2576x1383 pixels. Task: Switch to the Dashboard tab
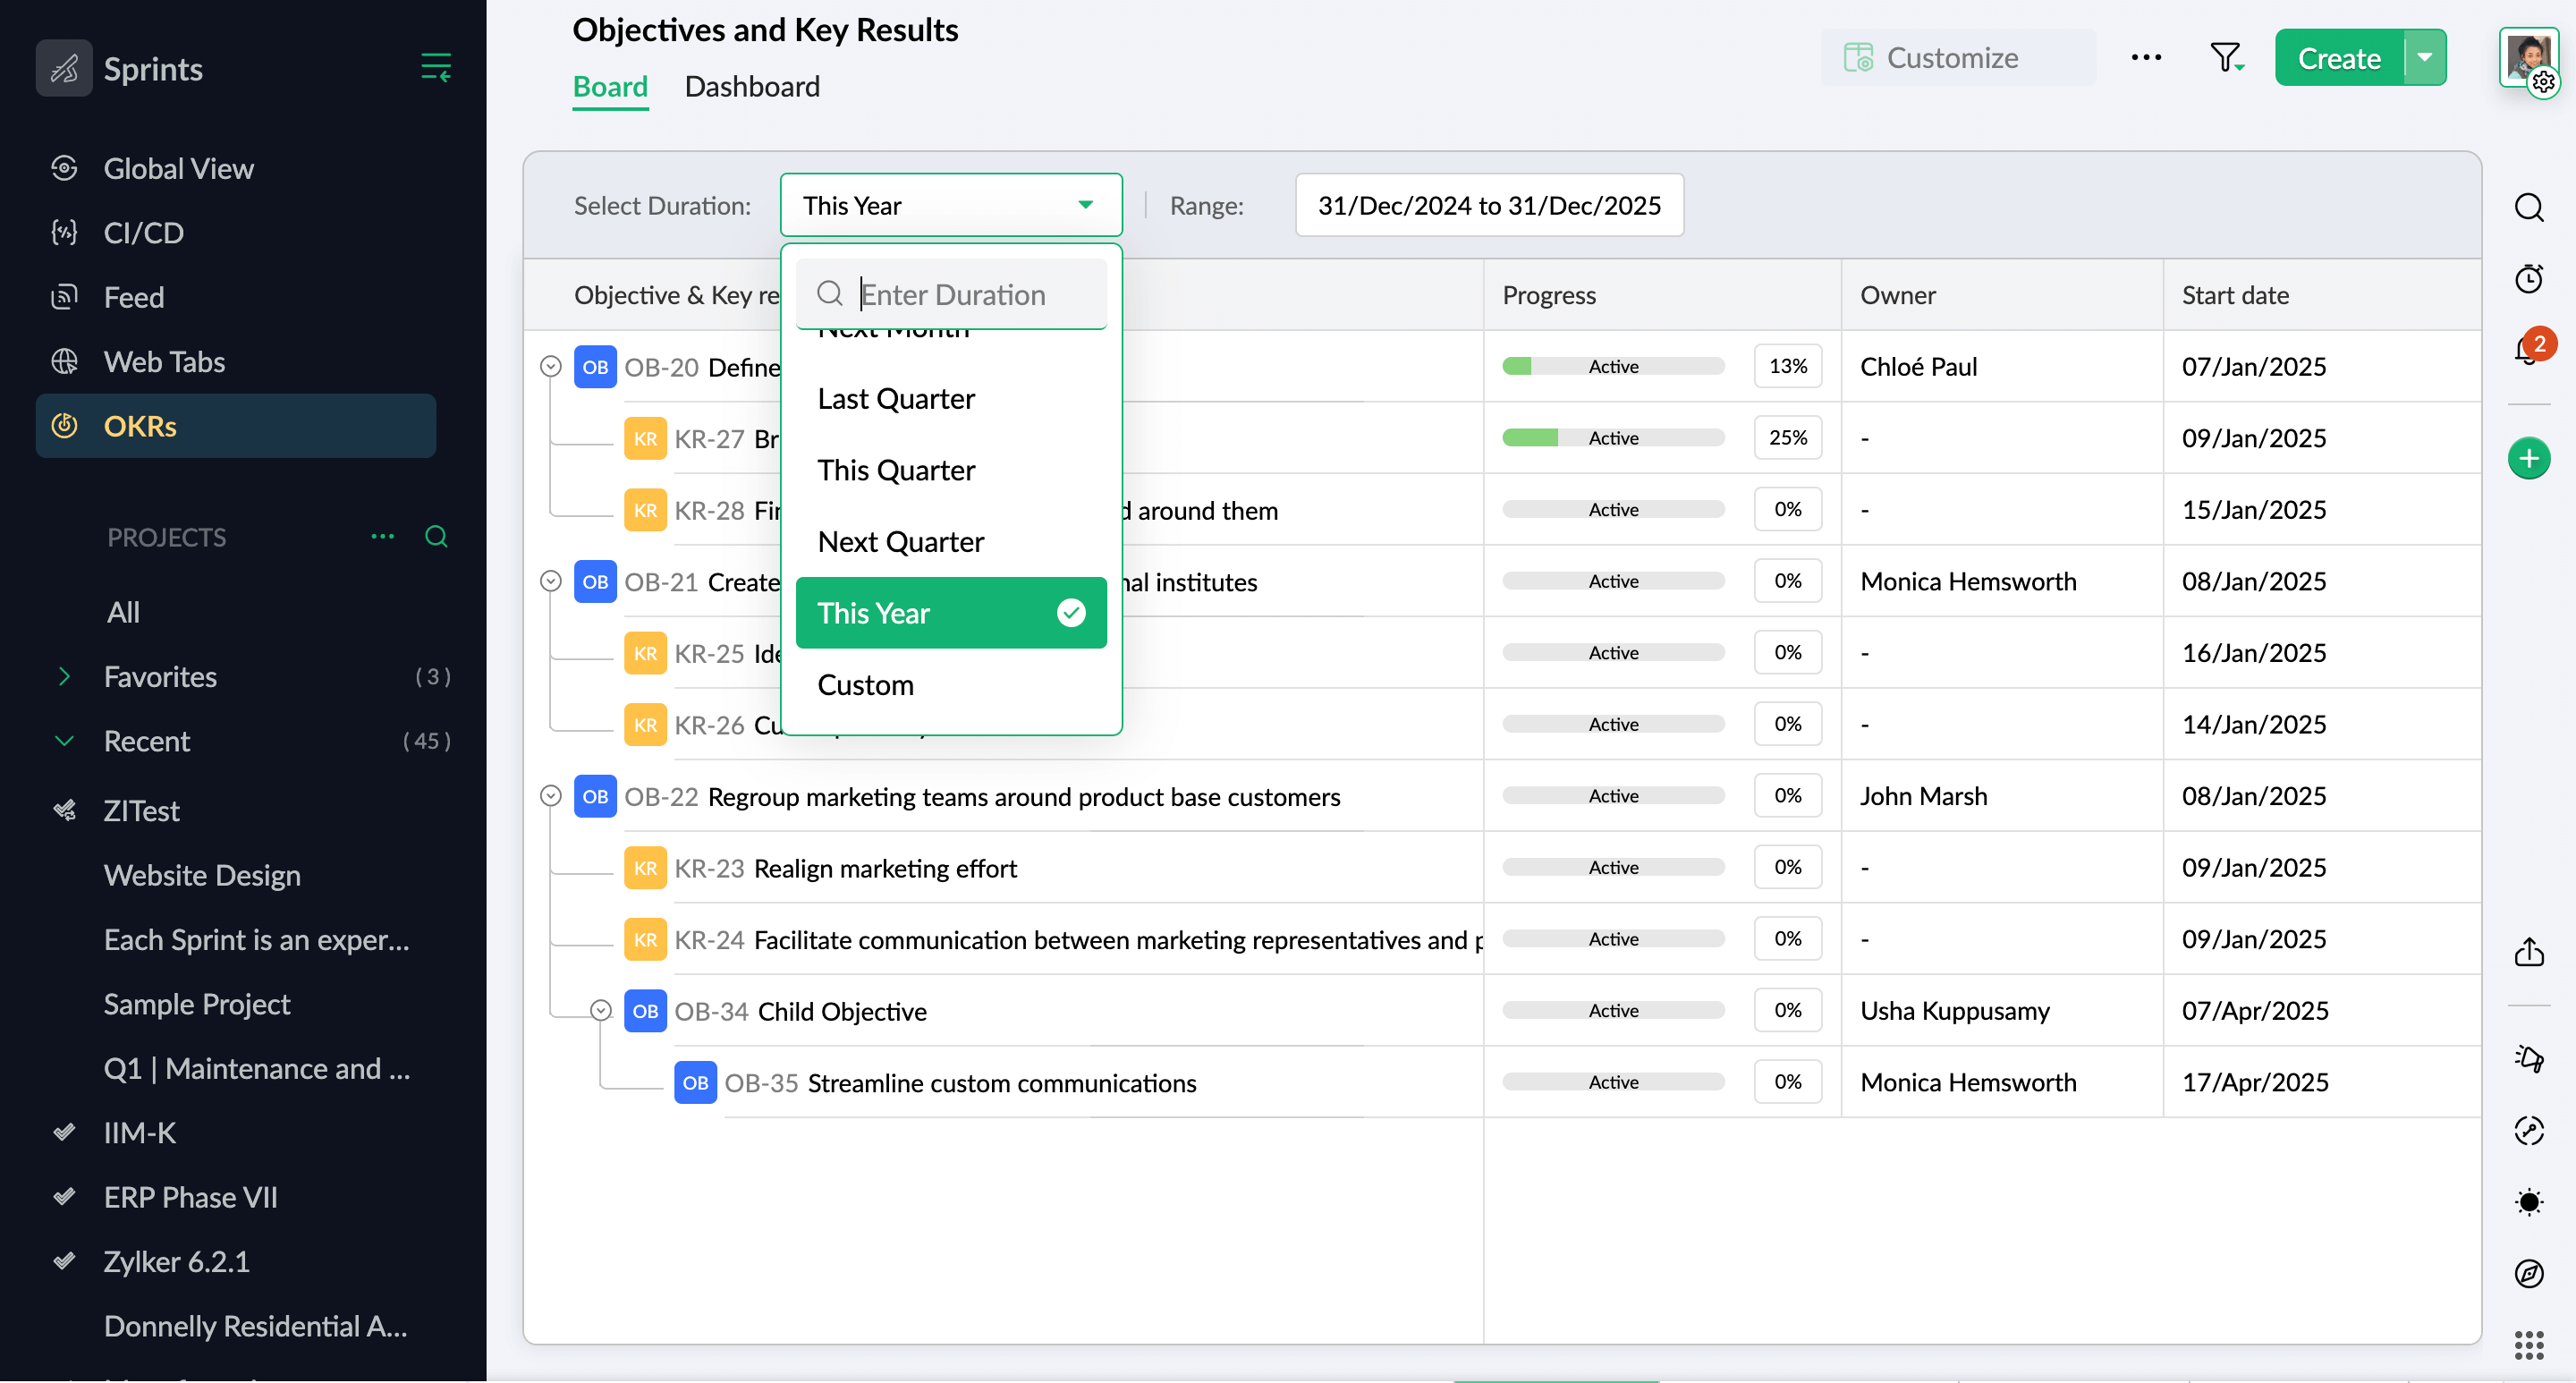point(751,87)
